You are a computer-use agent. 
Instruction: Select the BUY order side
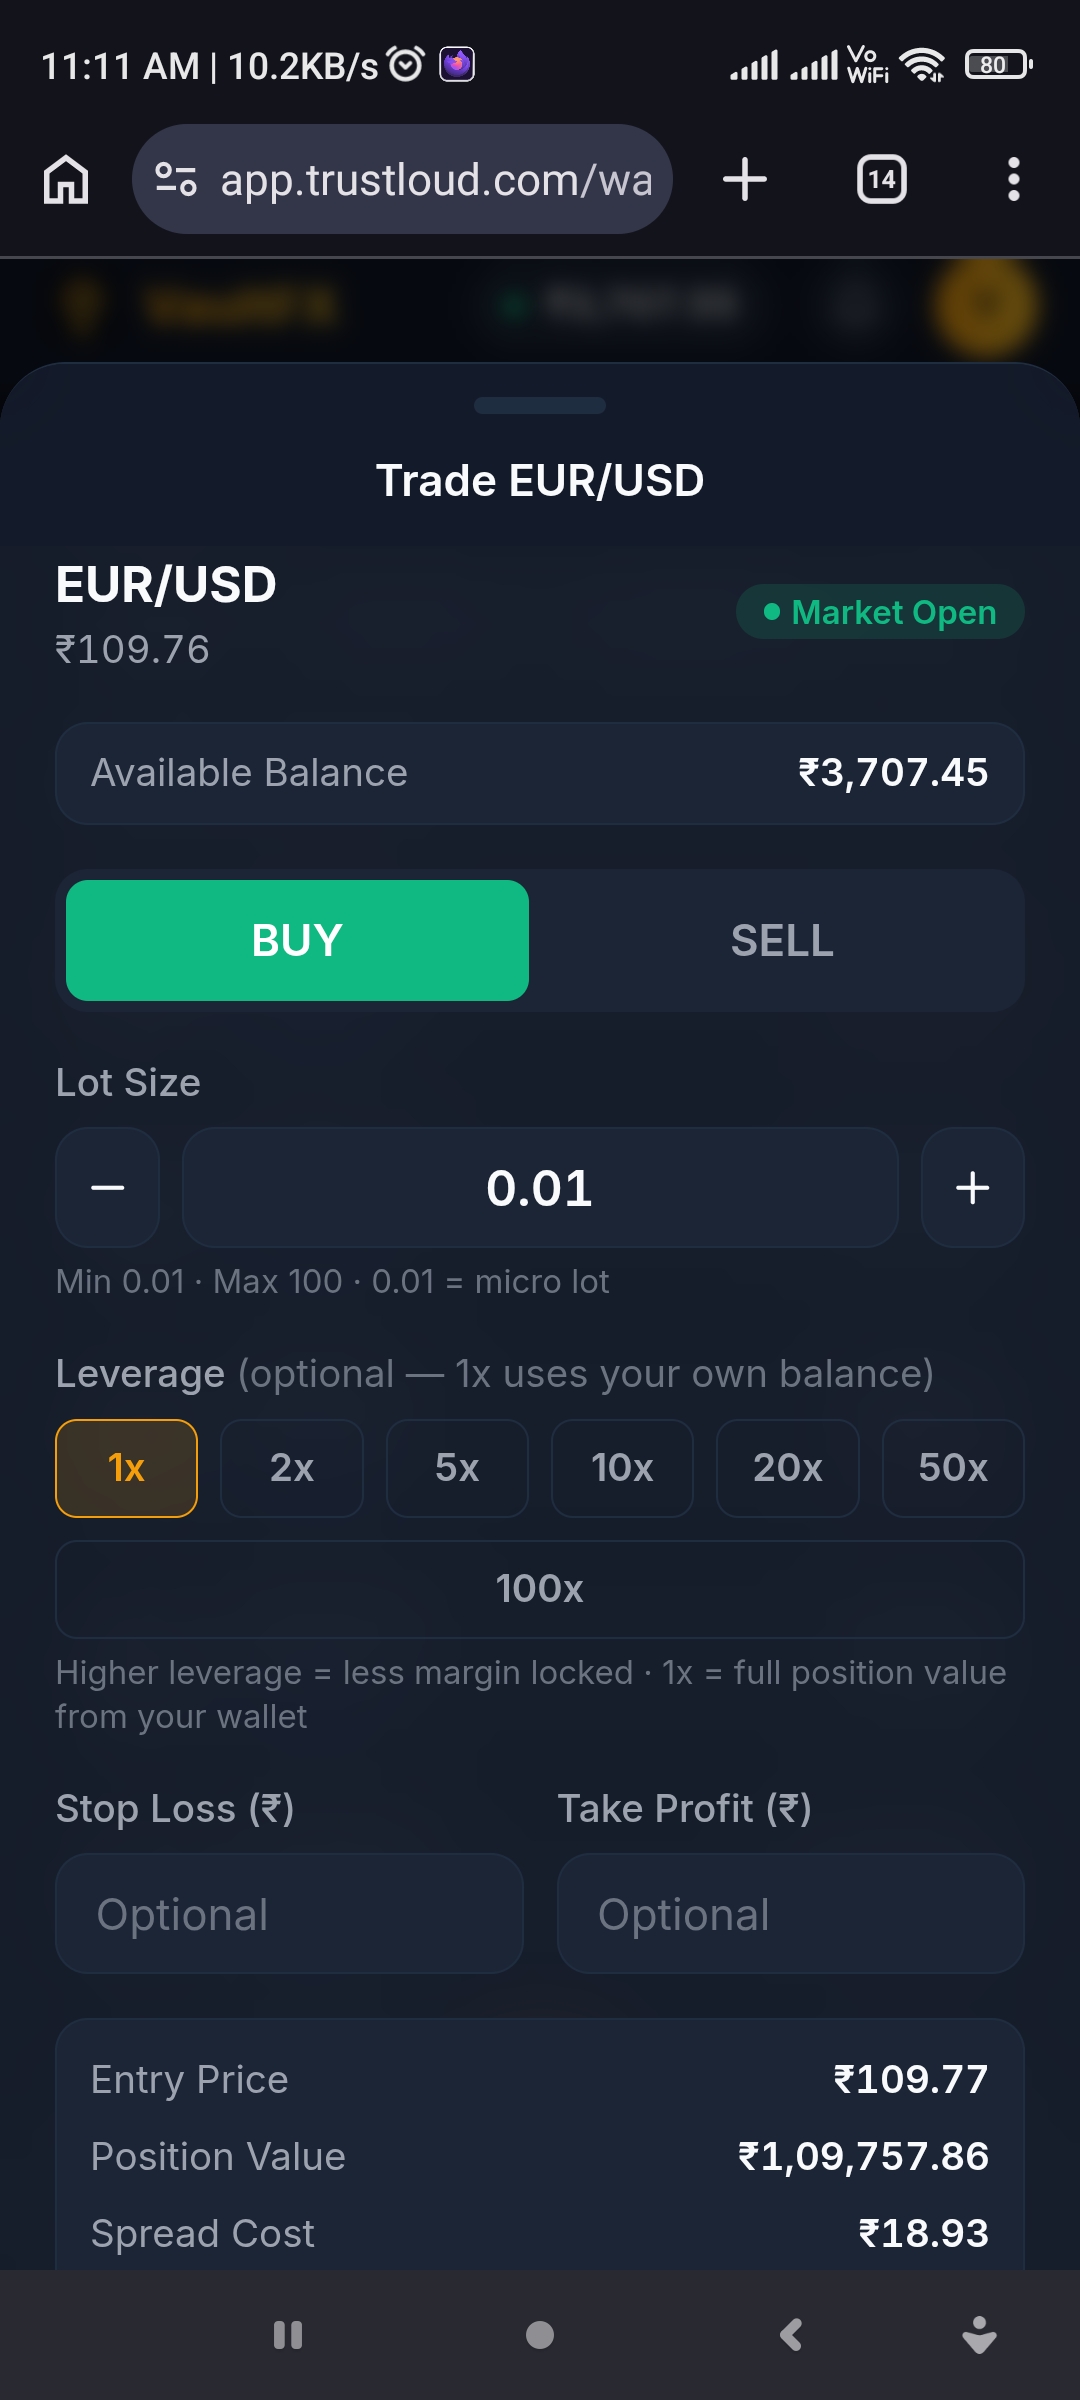click(297, 940)
